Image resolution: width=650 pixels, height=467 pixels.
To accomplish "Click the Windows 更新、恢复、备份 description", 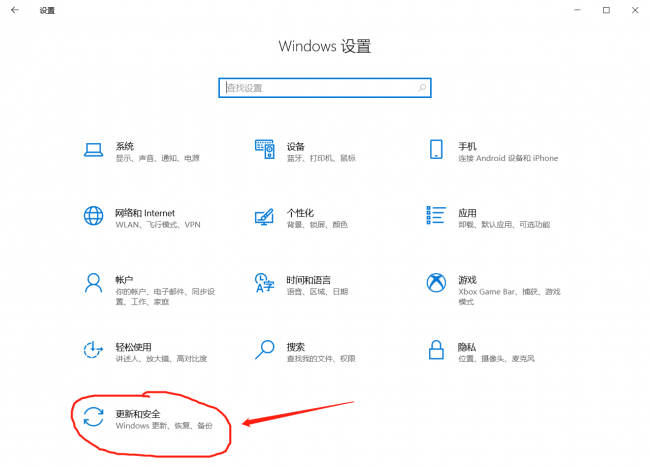I will click(x=164, y=426).
